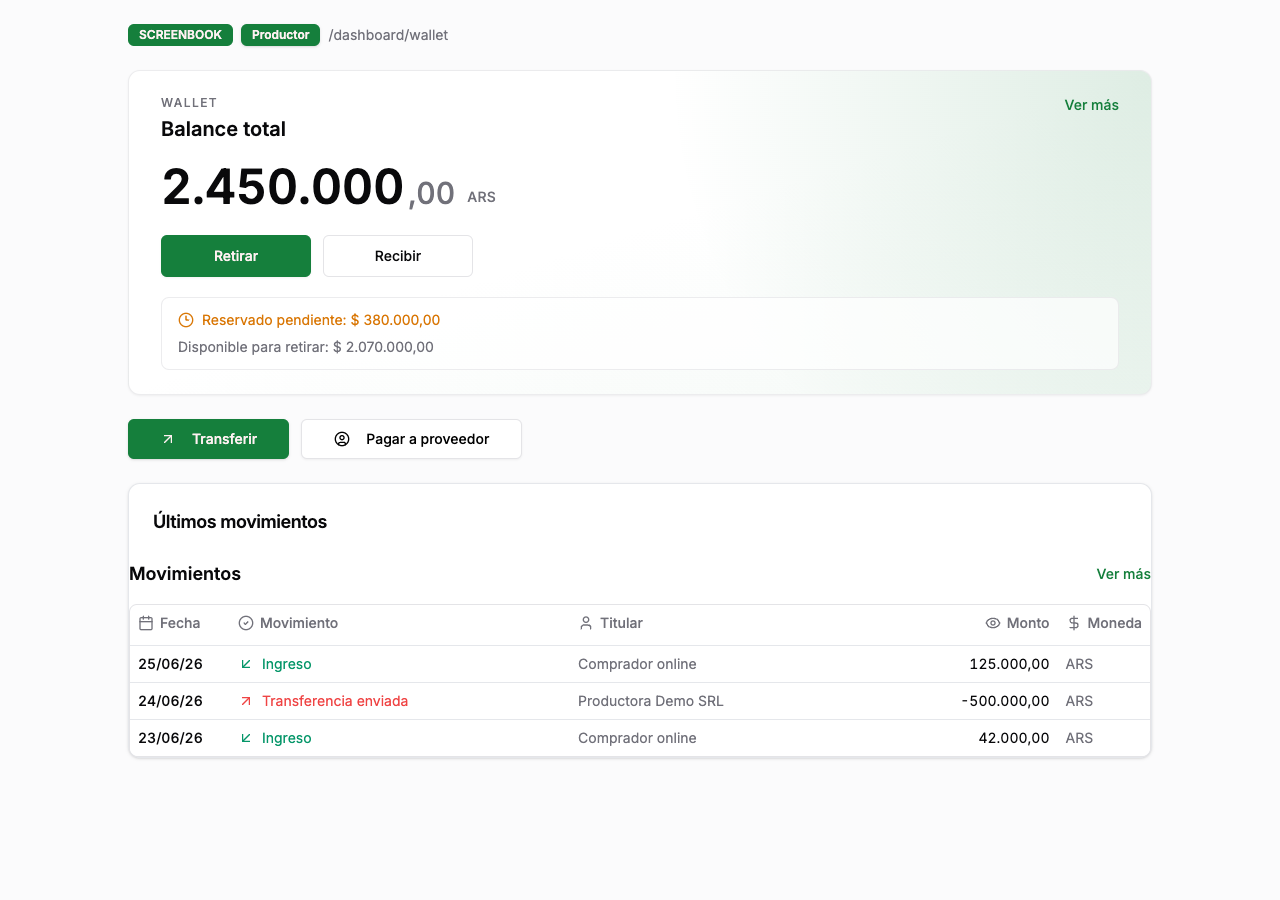Click the check-circle icon in Movimiento header
Screen dimensions: 1280x900
pos(246,623)
